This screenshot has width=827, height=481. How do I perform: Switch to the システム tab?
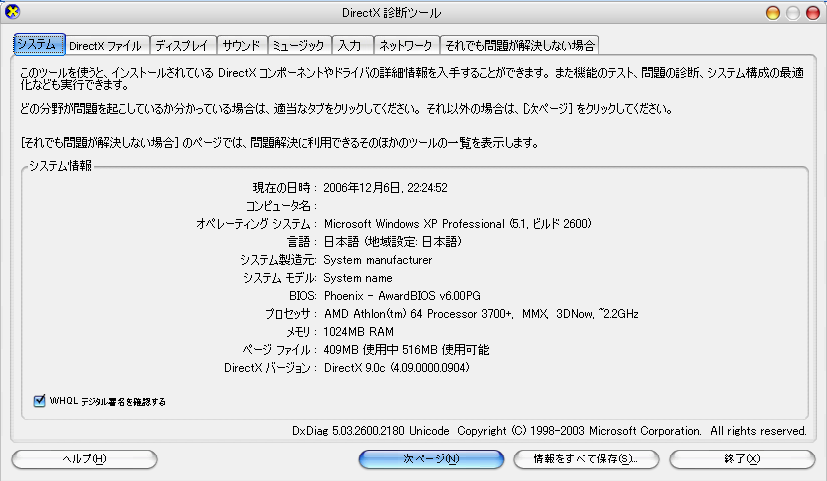pos(39,44)
